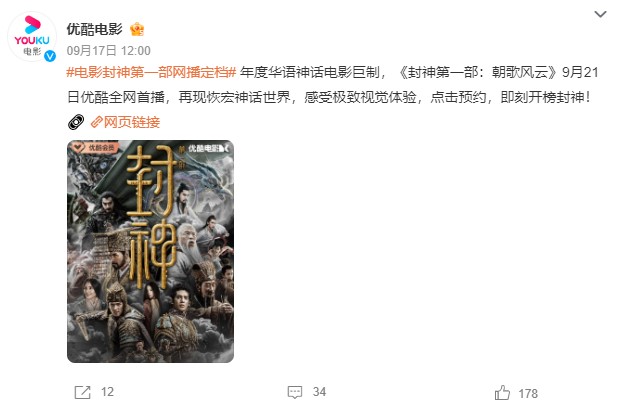Click the comment count 34
The image size is (626, 410).
point(319,392)
